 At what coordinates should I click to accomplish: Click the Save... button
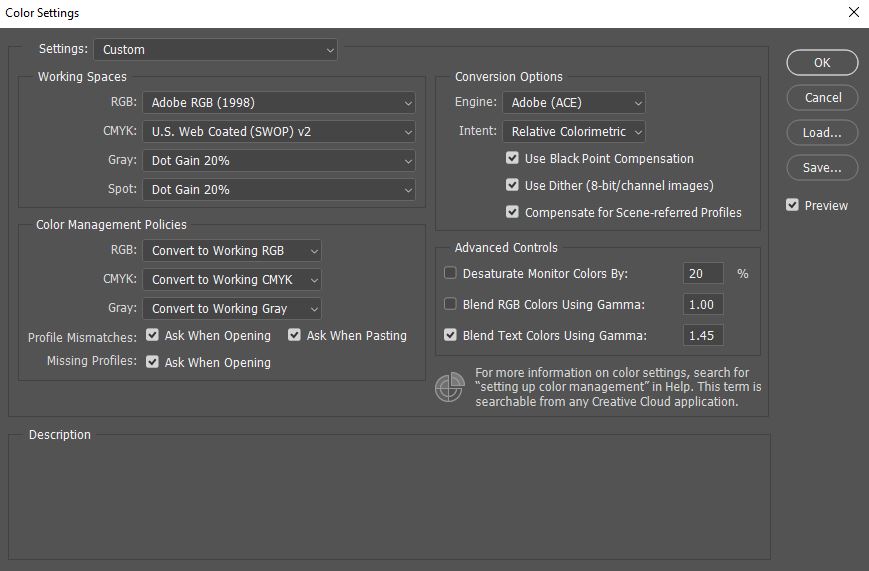coord(822,167)
